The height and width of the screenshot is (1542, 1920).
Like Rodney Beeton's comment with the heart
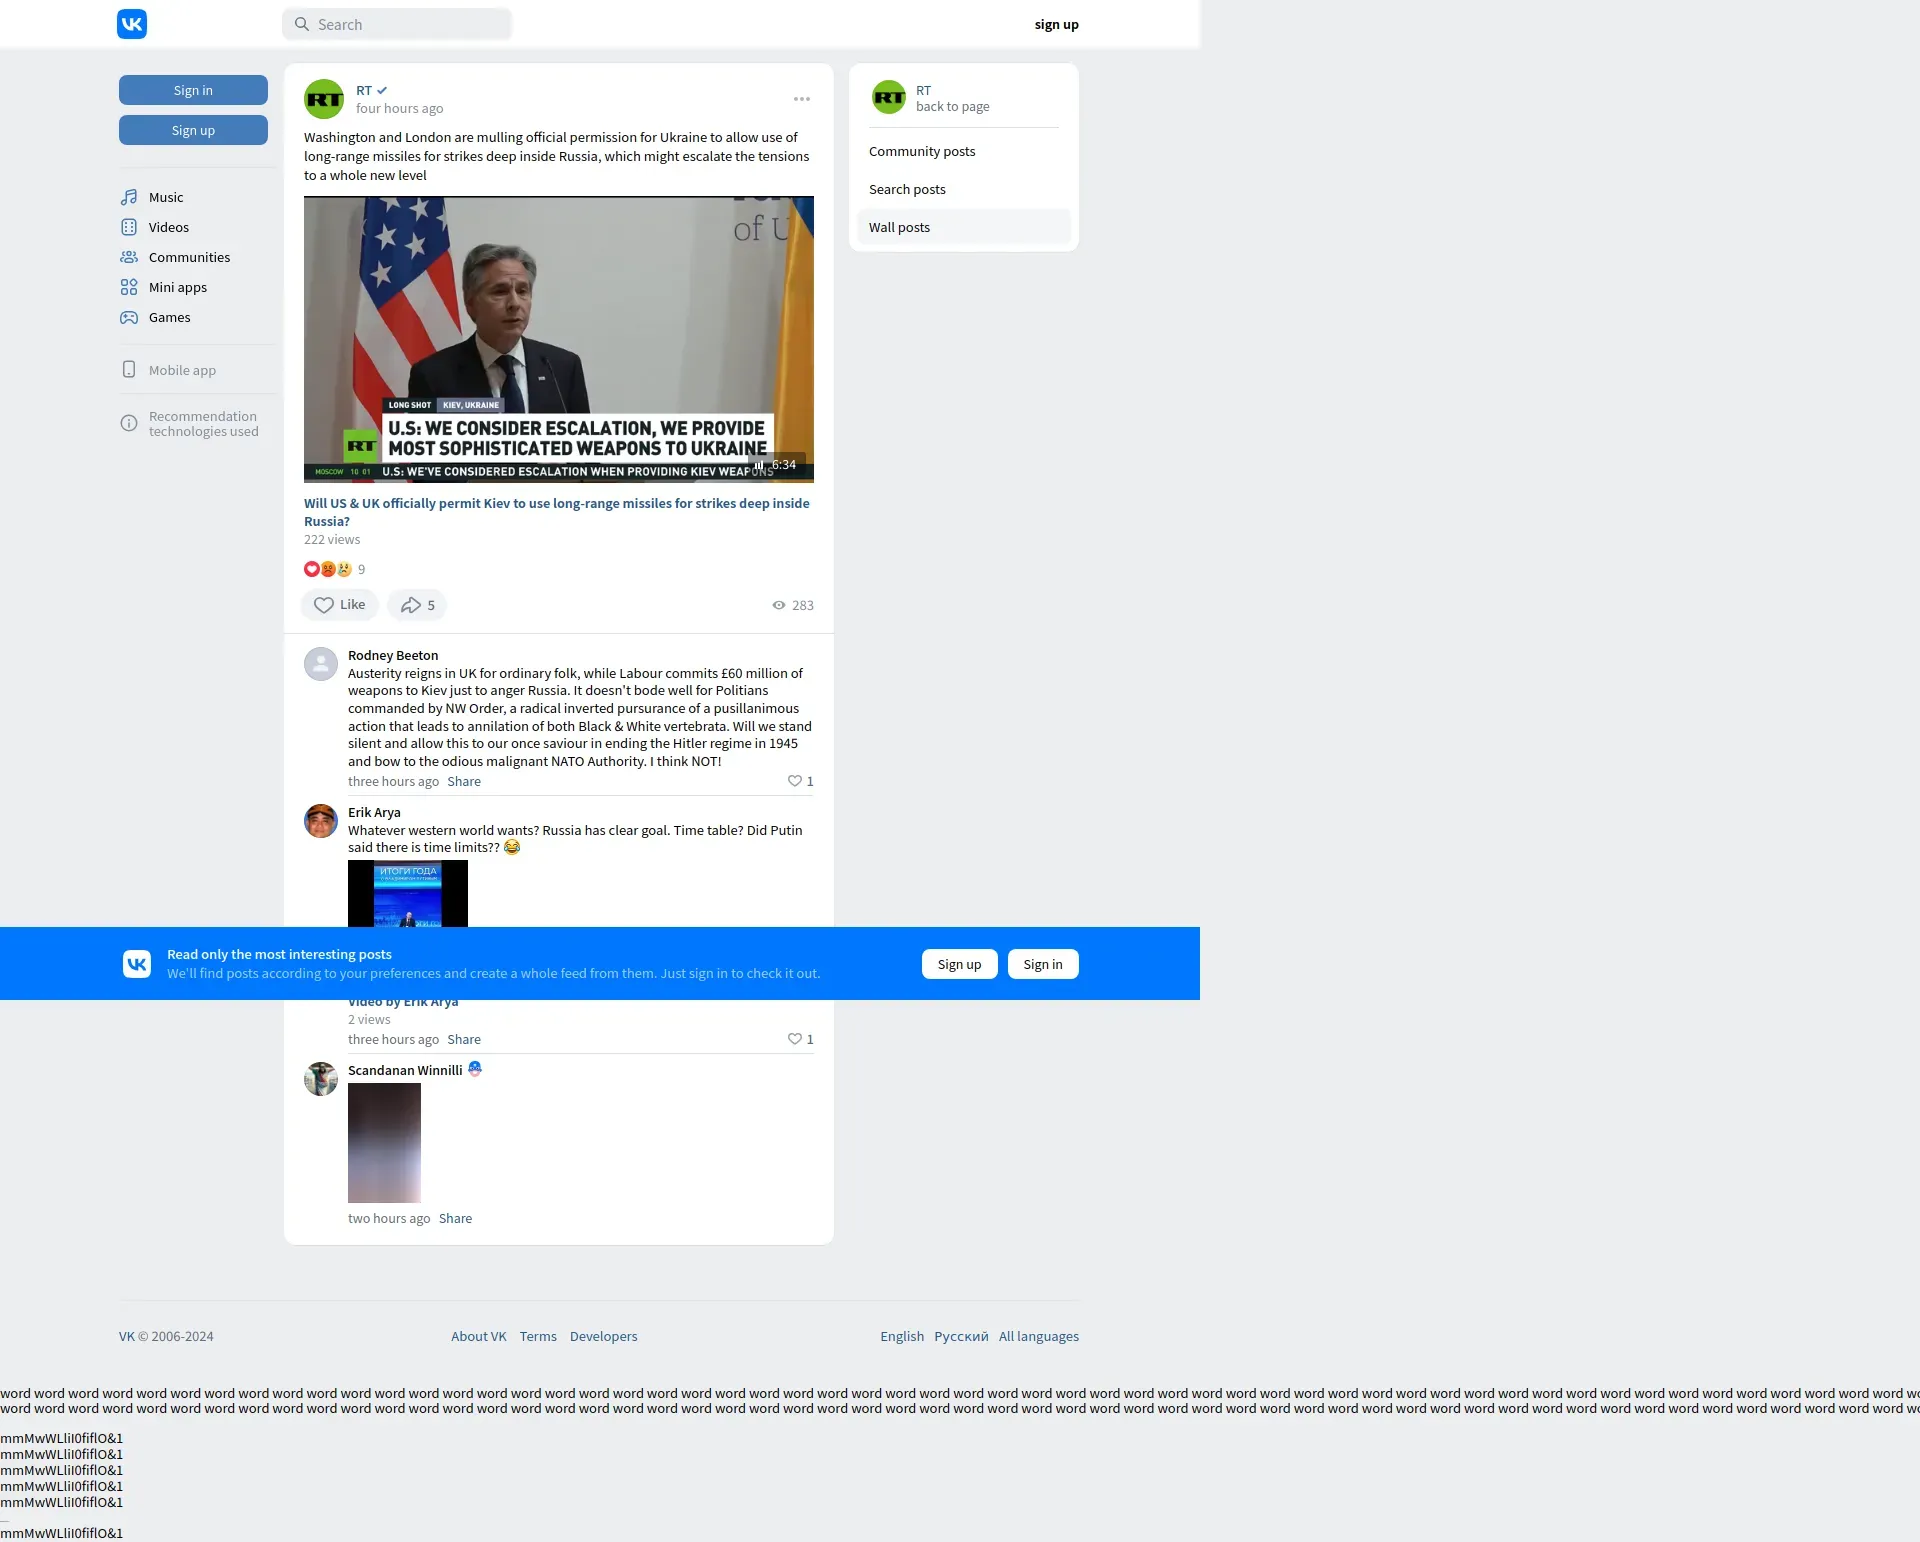point(795,781)
